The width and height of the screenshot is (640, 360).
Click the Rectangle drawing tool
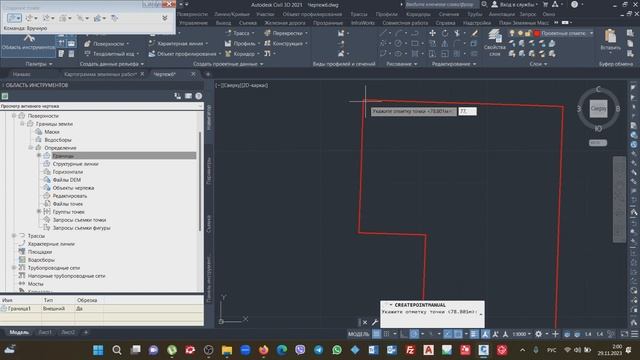(415, 43)
